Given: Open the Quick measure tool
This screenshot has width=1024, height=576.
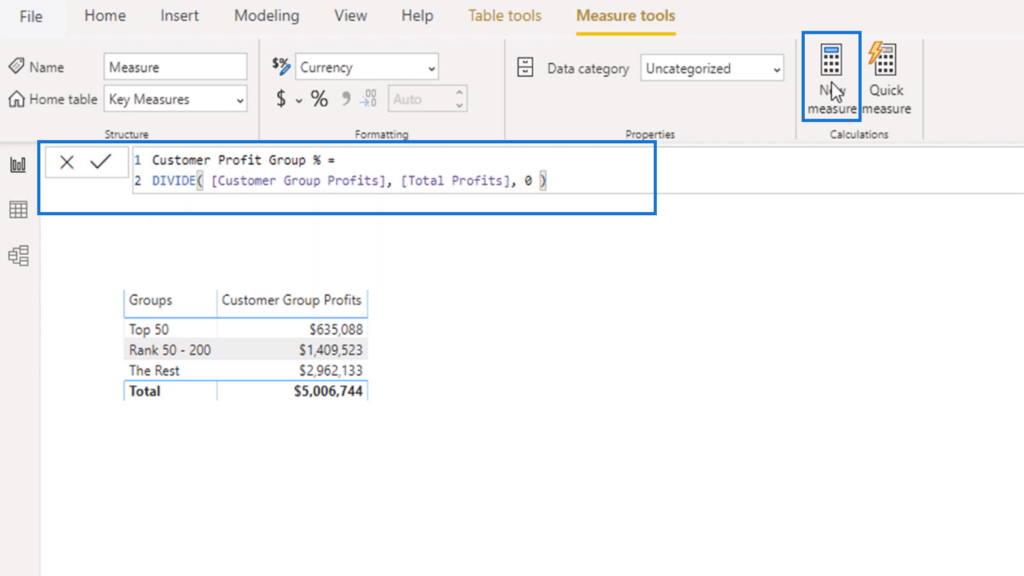Looking at the screenshot, I should tap(886, 78).
